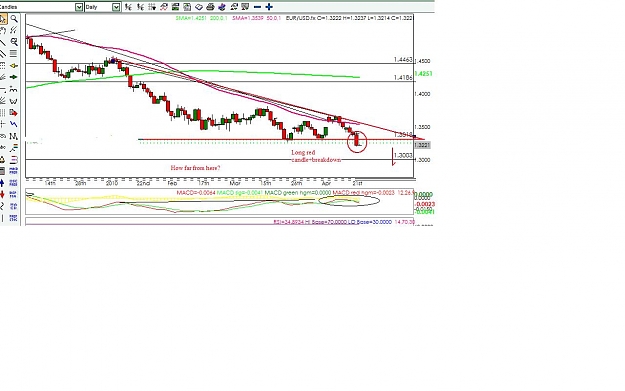The image size is (625, 391).
Task: Zoom in with the blue plus icon
Action: pos(269,7)
